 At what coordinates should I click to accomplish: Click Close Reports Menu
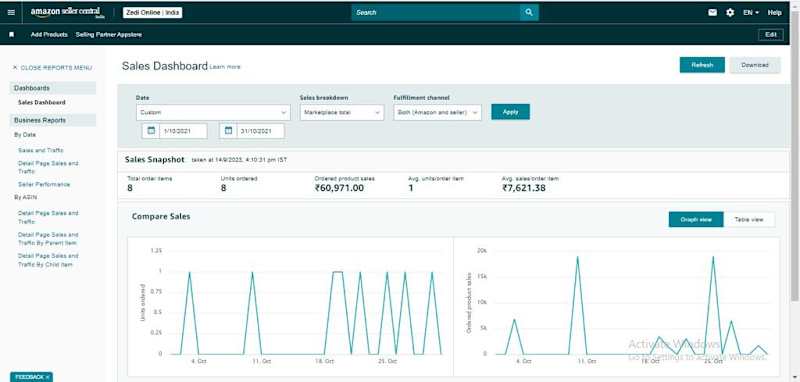coord(52,67)
